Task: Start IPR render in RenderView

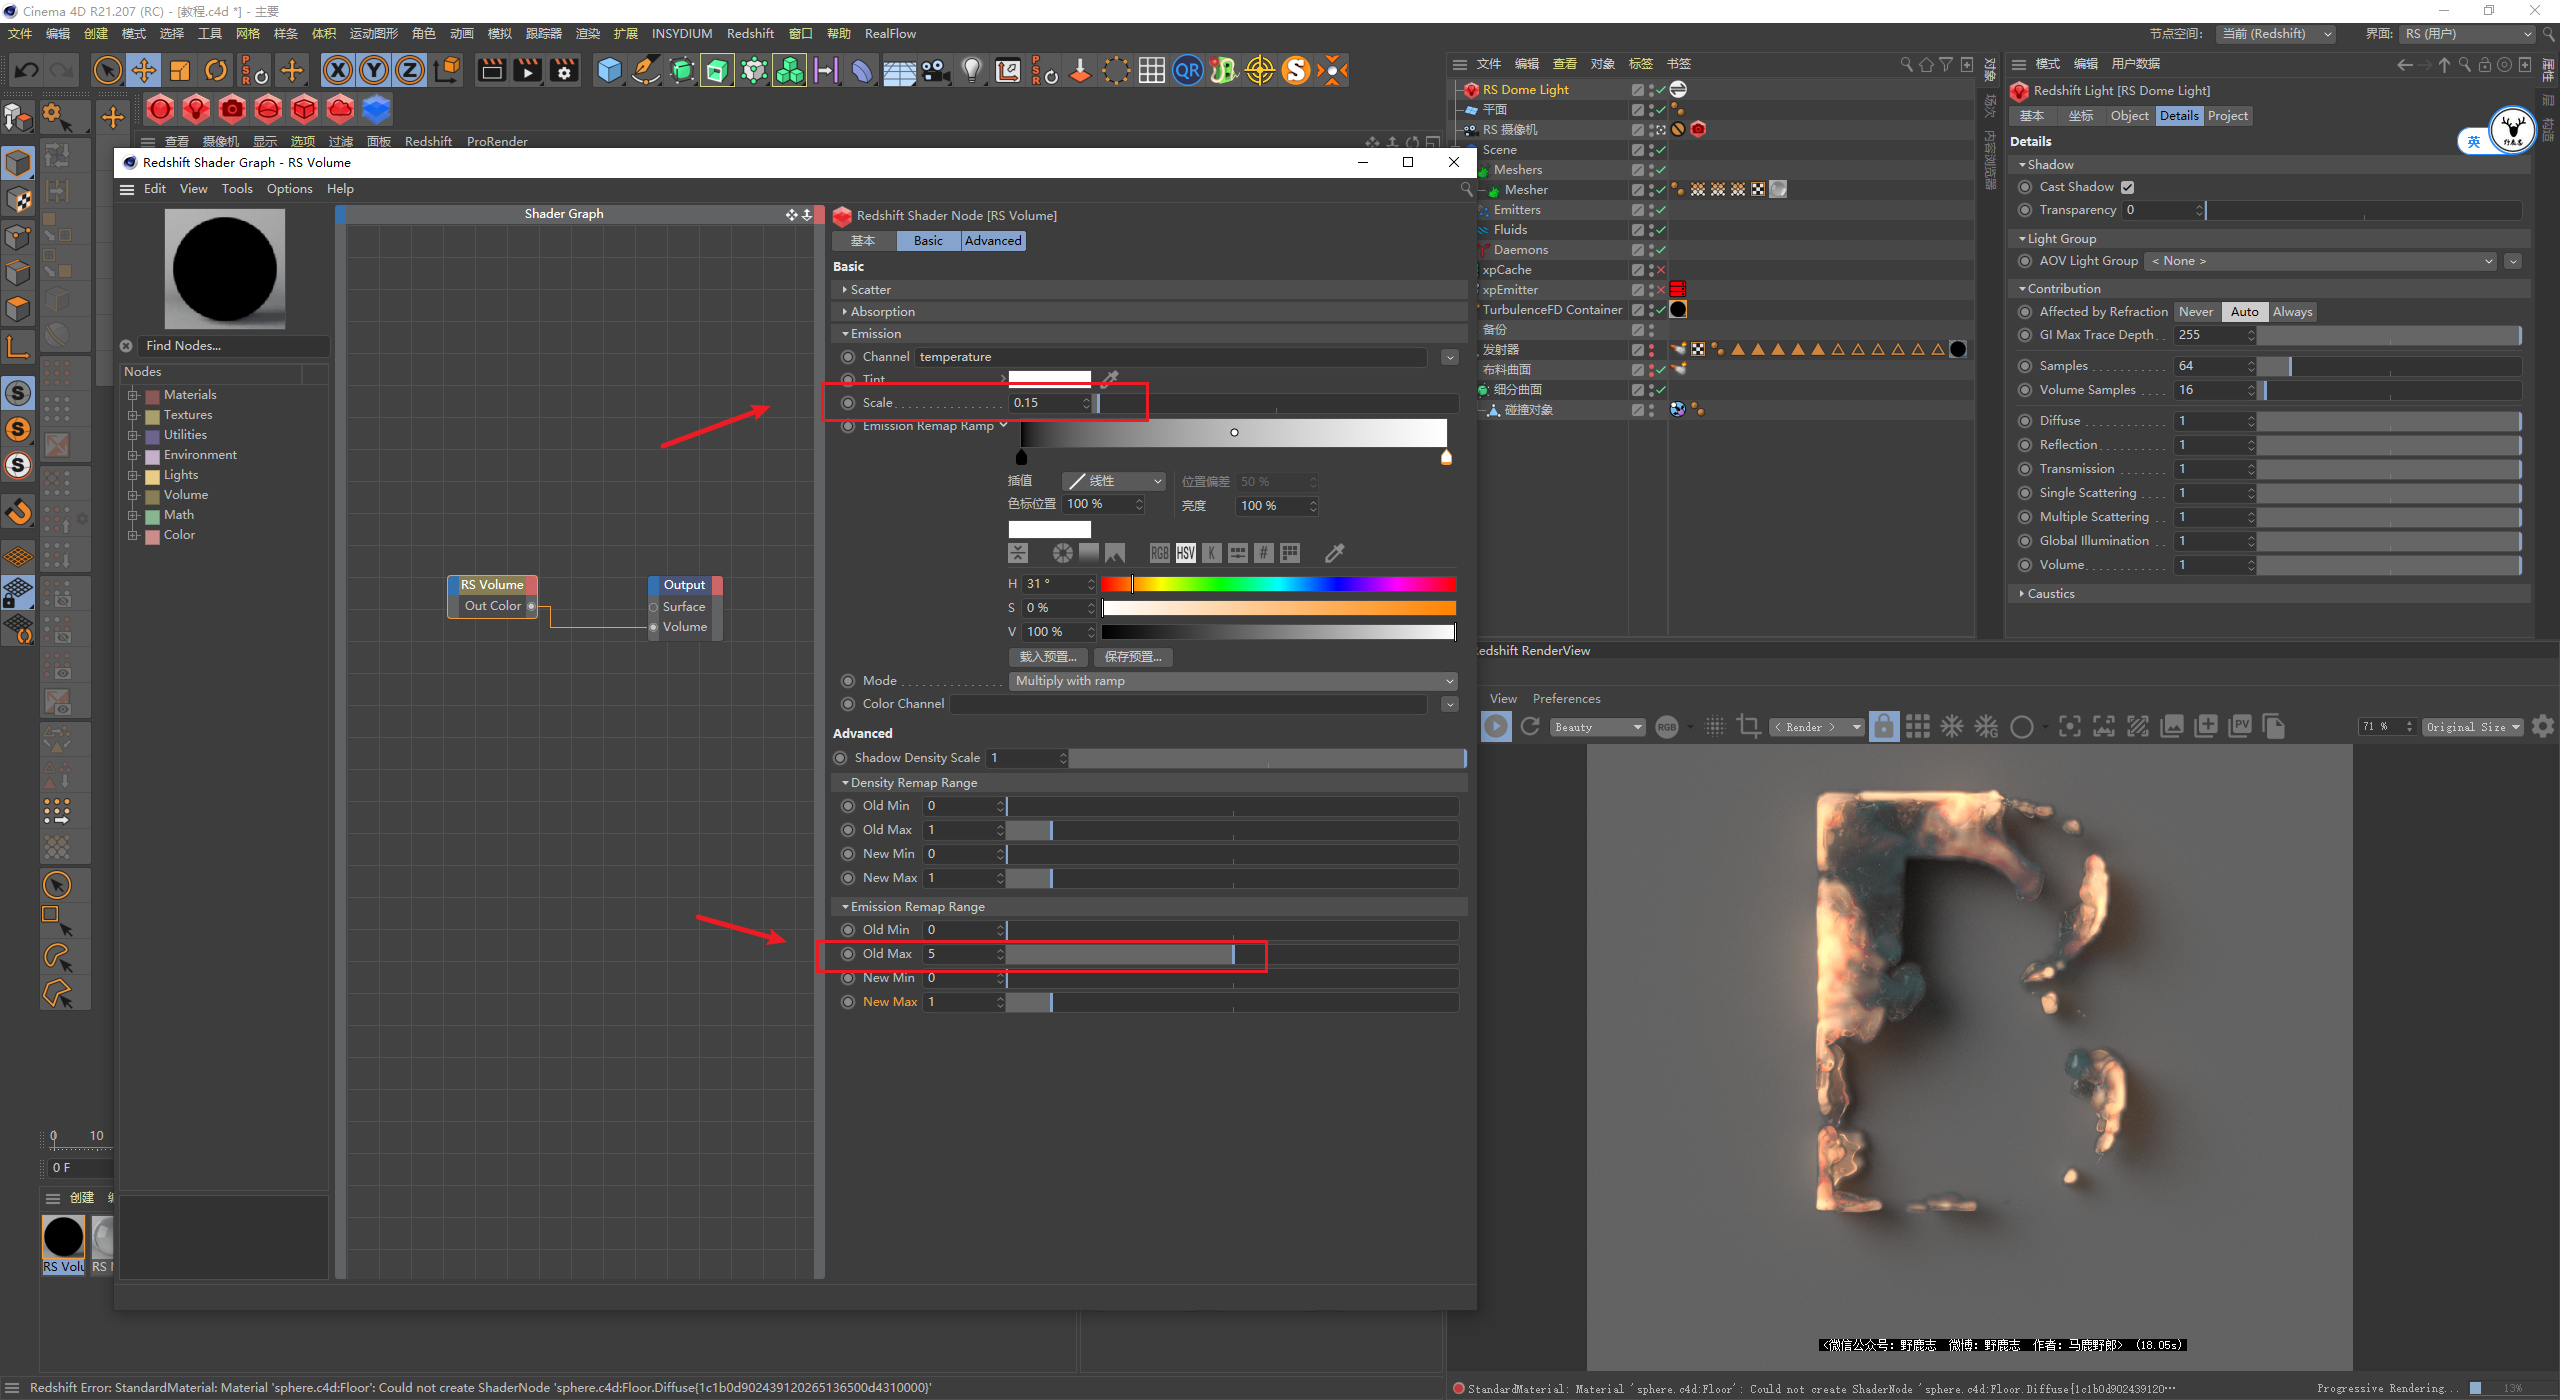Action: pos(1496,727)
